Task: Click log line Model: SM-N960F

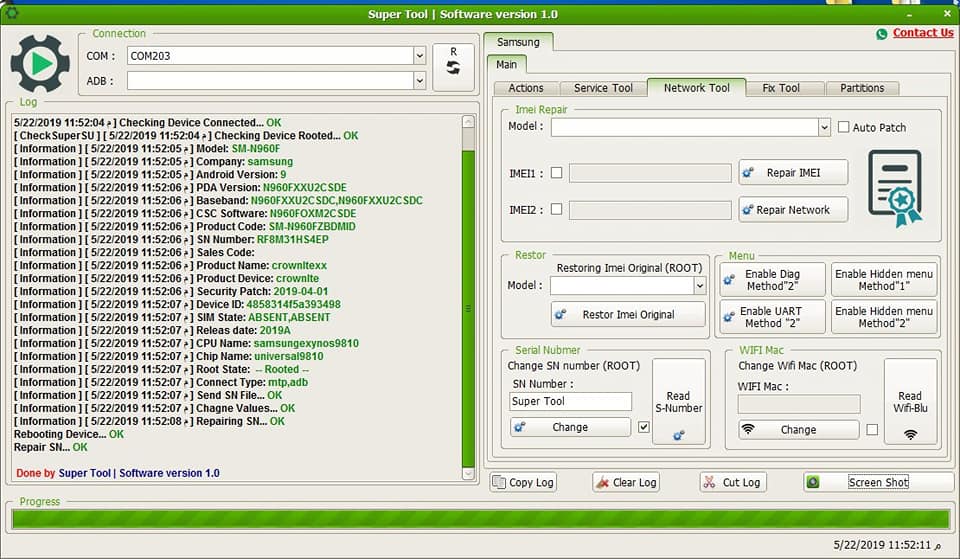Action: pos(147,149)
